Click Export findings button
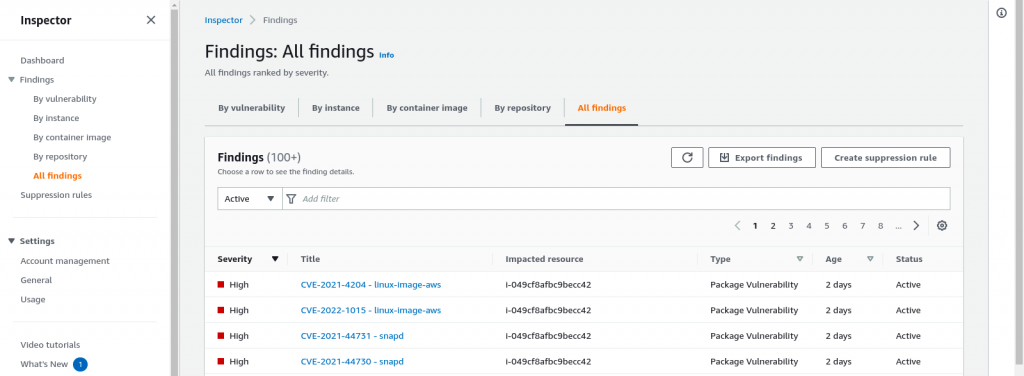 [761, 157]
